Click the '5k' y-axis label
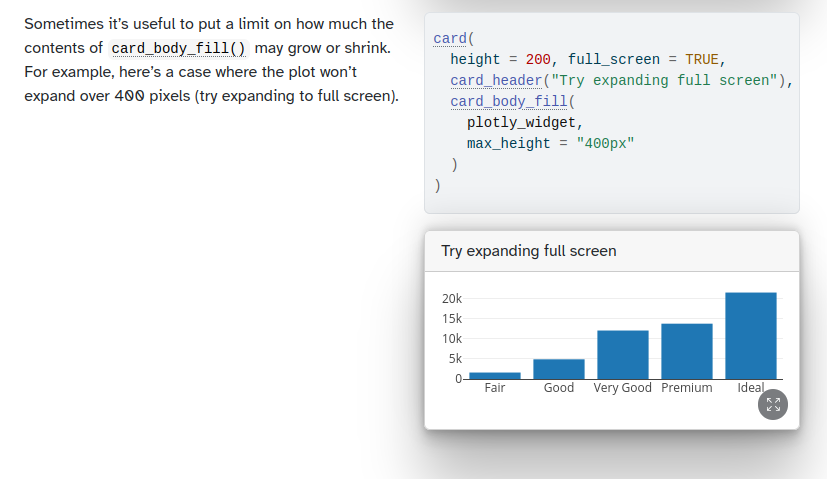 (x=455, y=359)
